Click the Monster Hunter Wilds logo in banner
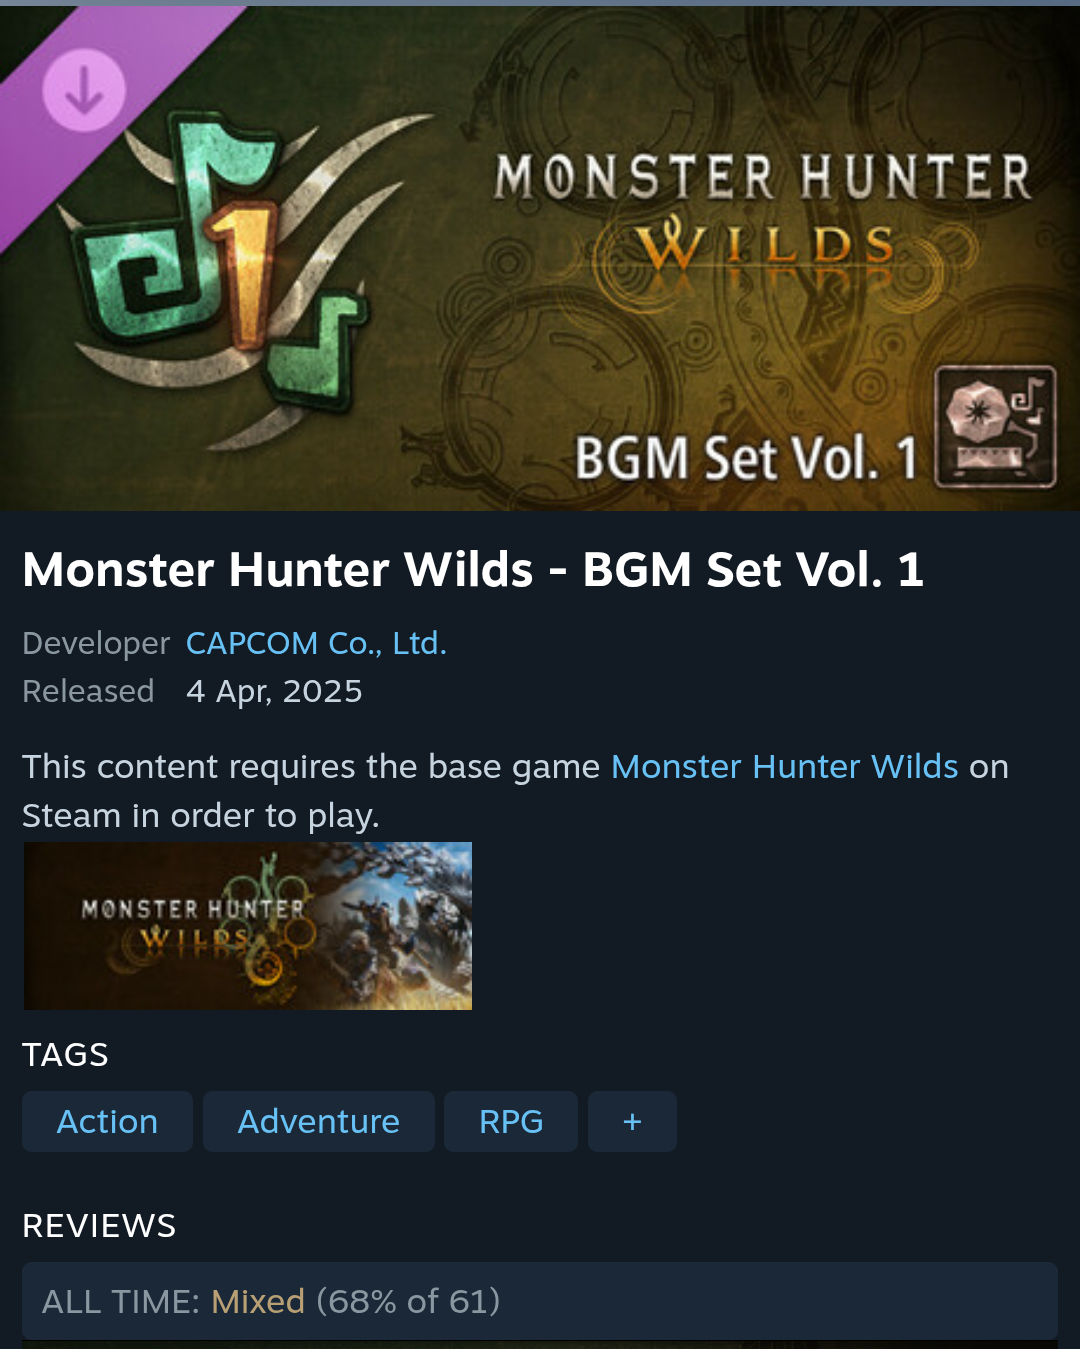The image size is (1080, 1349). click(x=763, y=213)
